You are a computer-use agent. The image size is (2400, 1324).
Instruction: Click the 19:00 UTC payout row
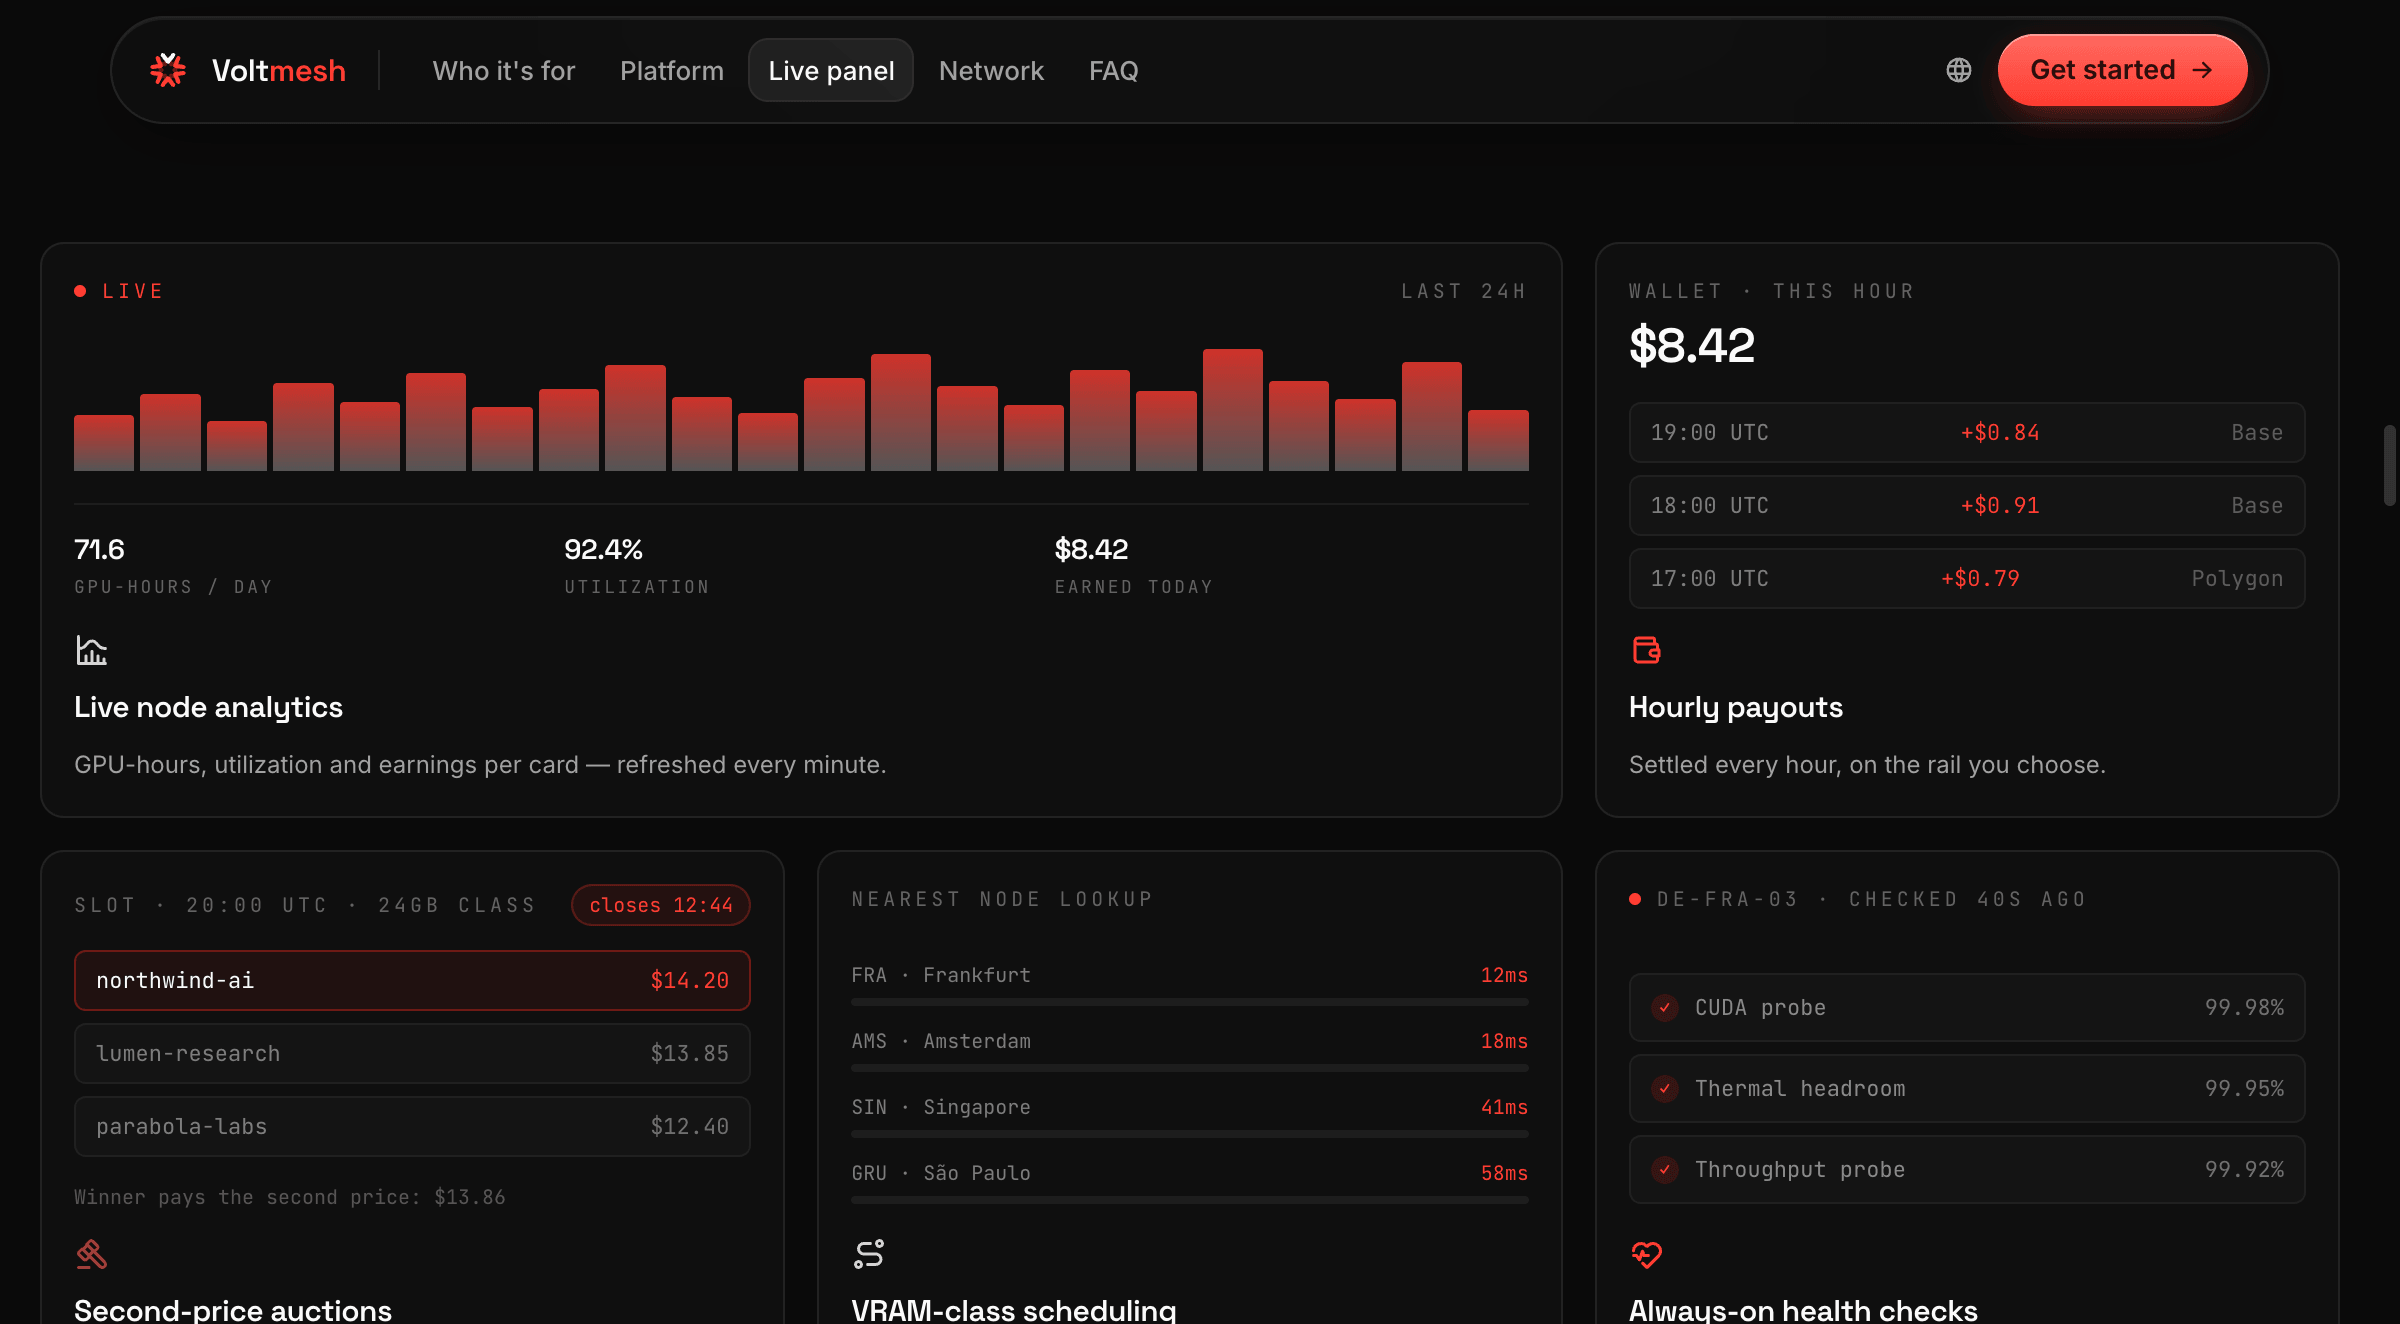(x=1967, y=433)
